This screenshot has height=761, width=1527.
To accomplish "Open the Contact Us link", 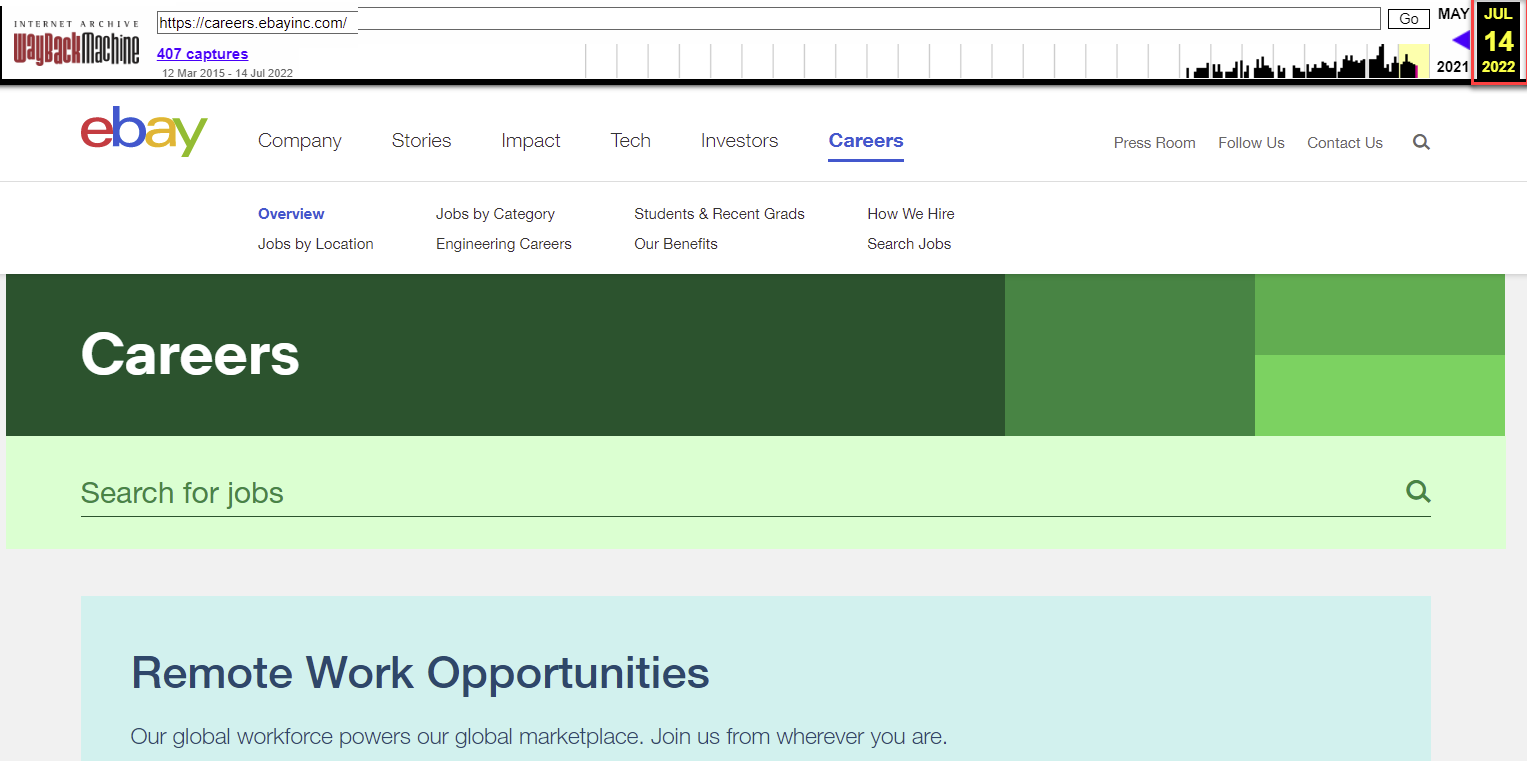I will coord(1345,143).
